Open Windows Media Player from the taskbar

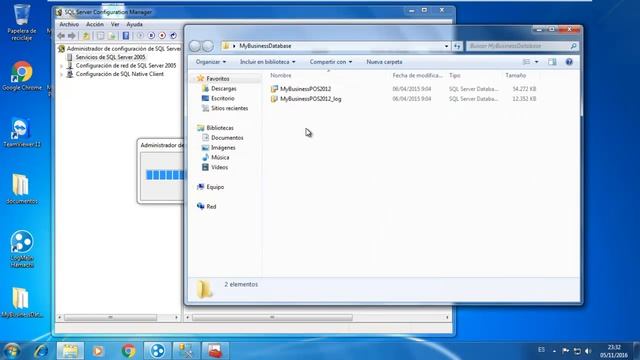click(x=98, y=351)
